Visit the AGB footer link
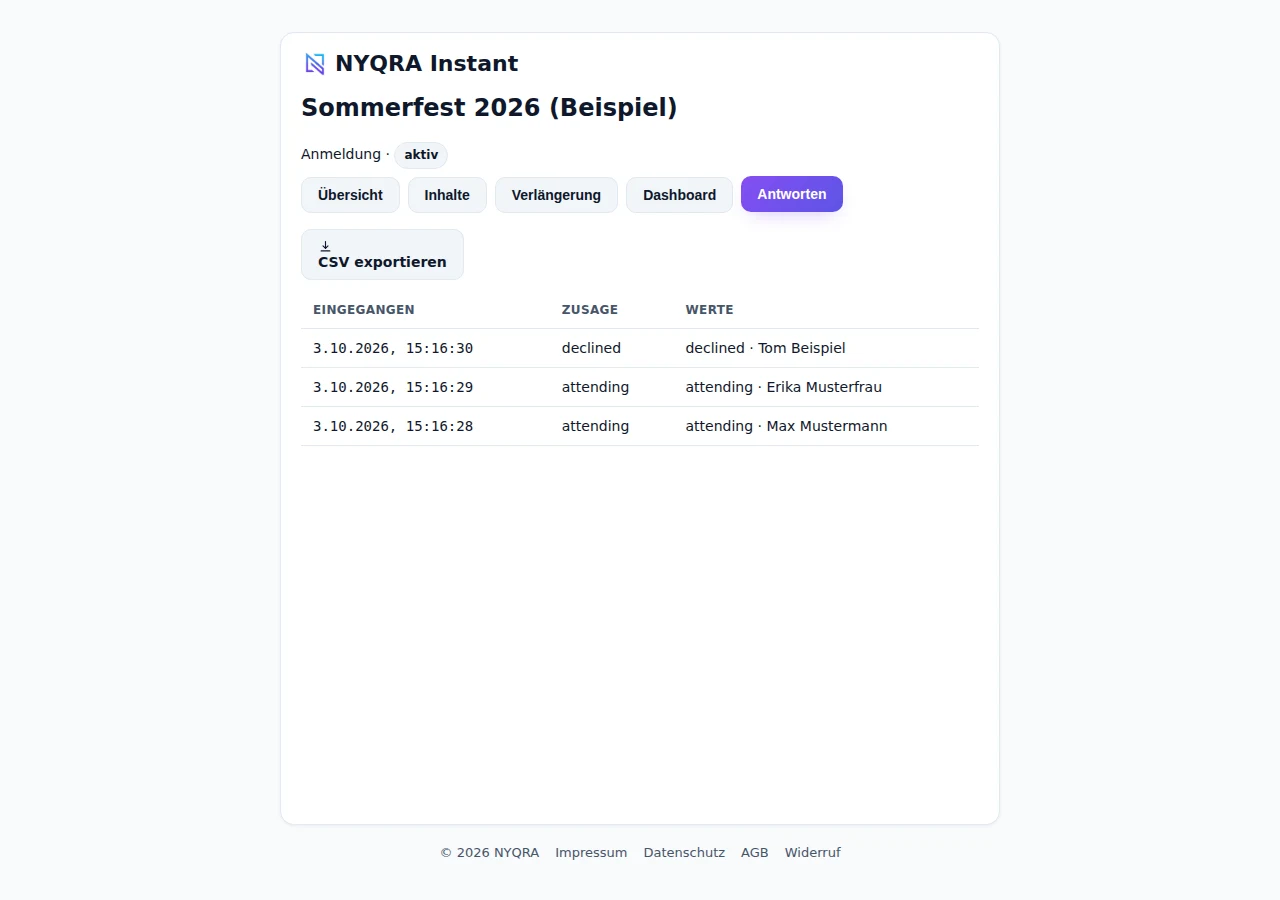The image size is (1280, 900). click(x=755, y=853)
